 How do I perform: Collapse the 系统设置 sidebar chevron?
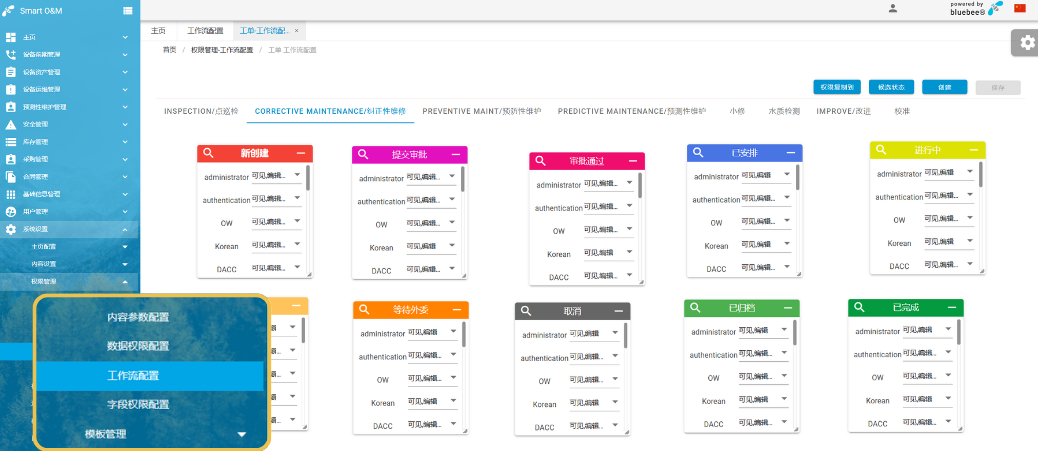click(125, 229)
